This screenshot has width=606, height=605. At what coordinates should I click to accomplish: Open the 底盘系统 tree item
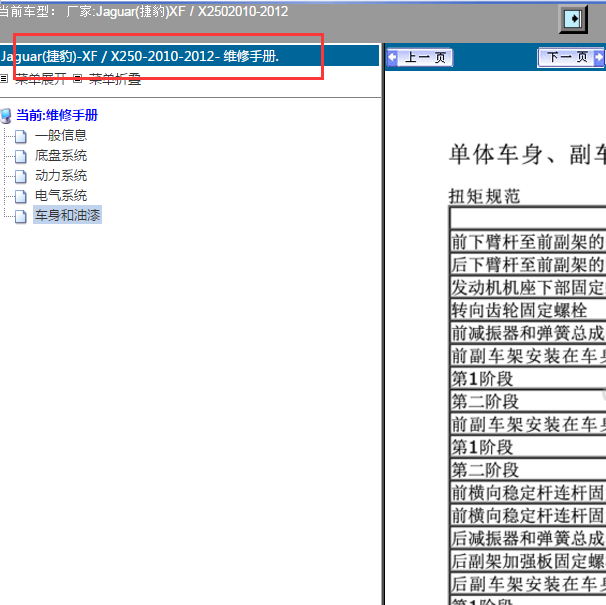pyautogui.click(x=61, y=155)
